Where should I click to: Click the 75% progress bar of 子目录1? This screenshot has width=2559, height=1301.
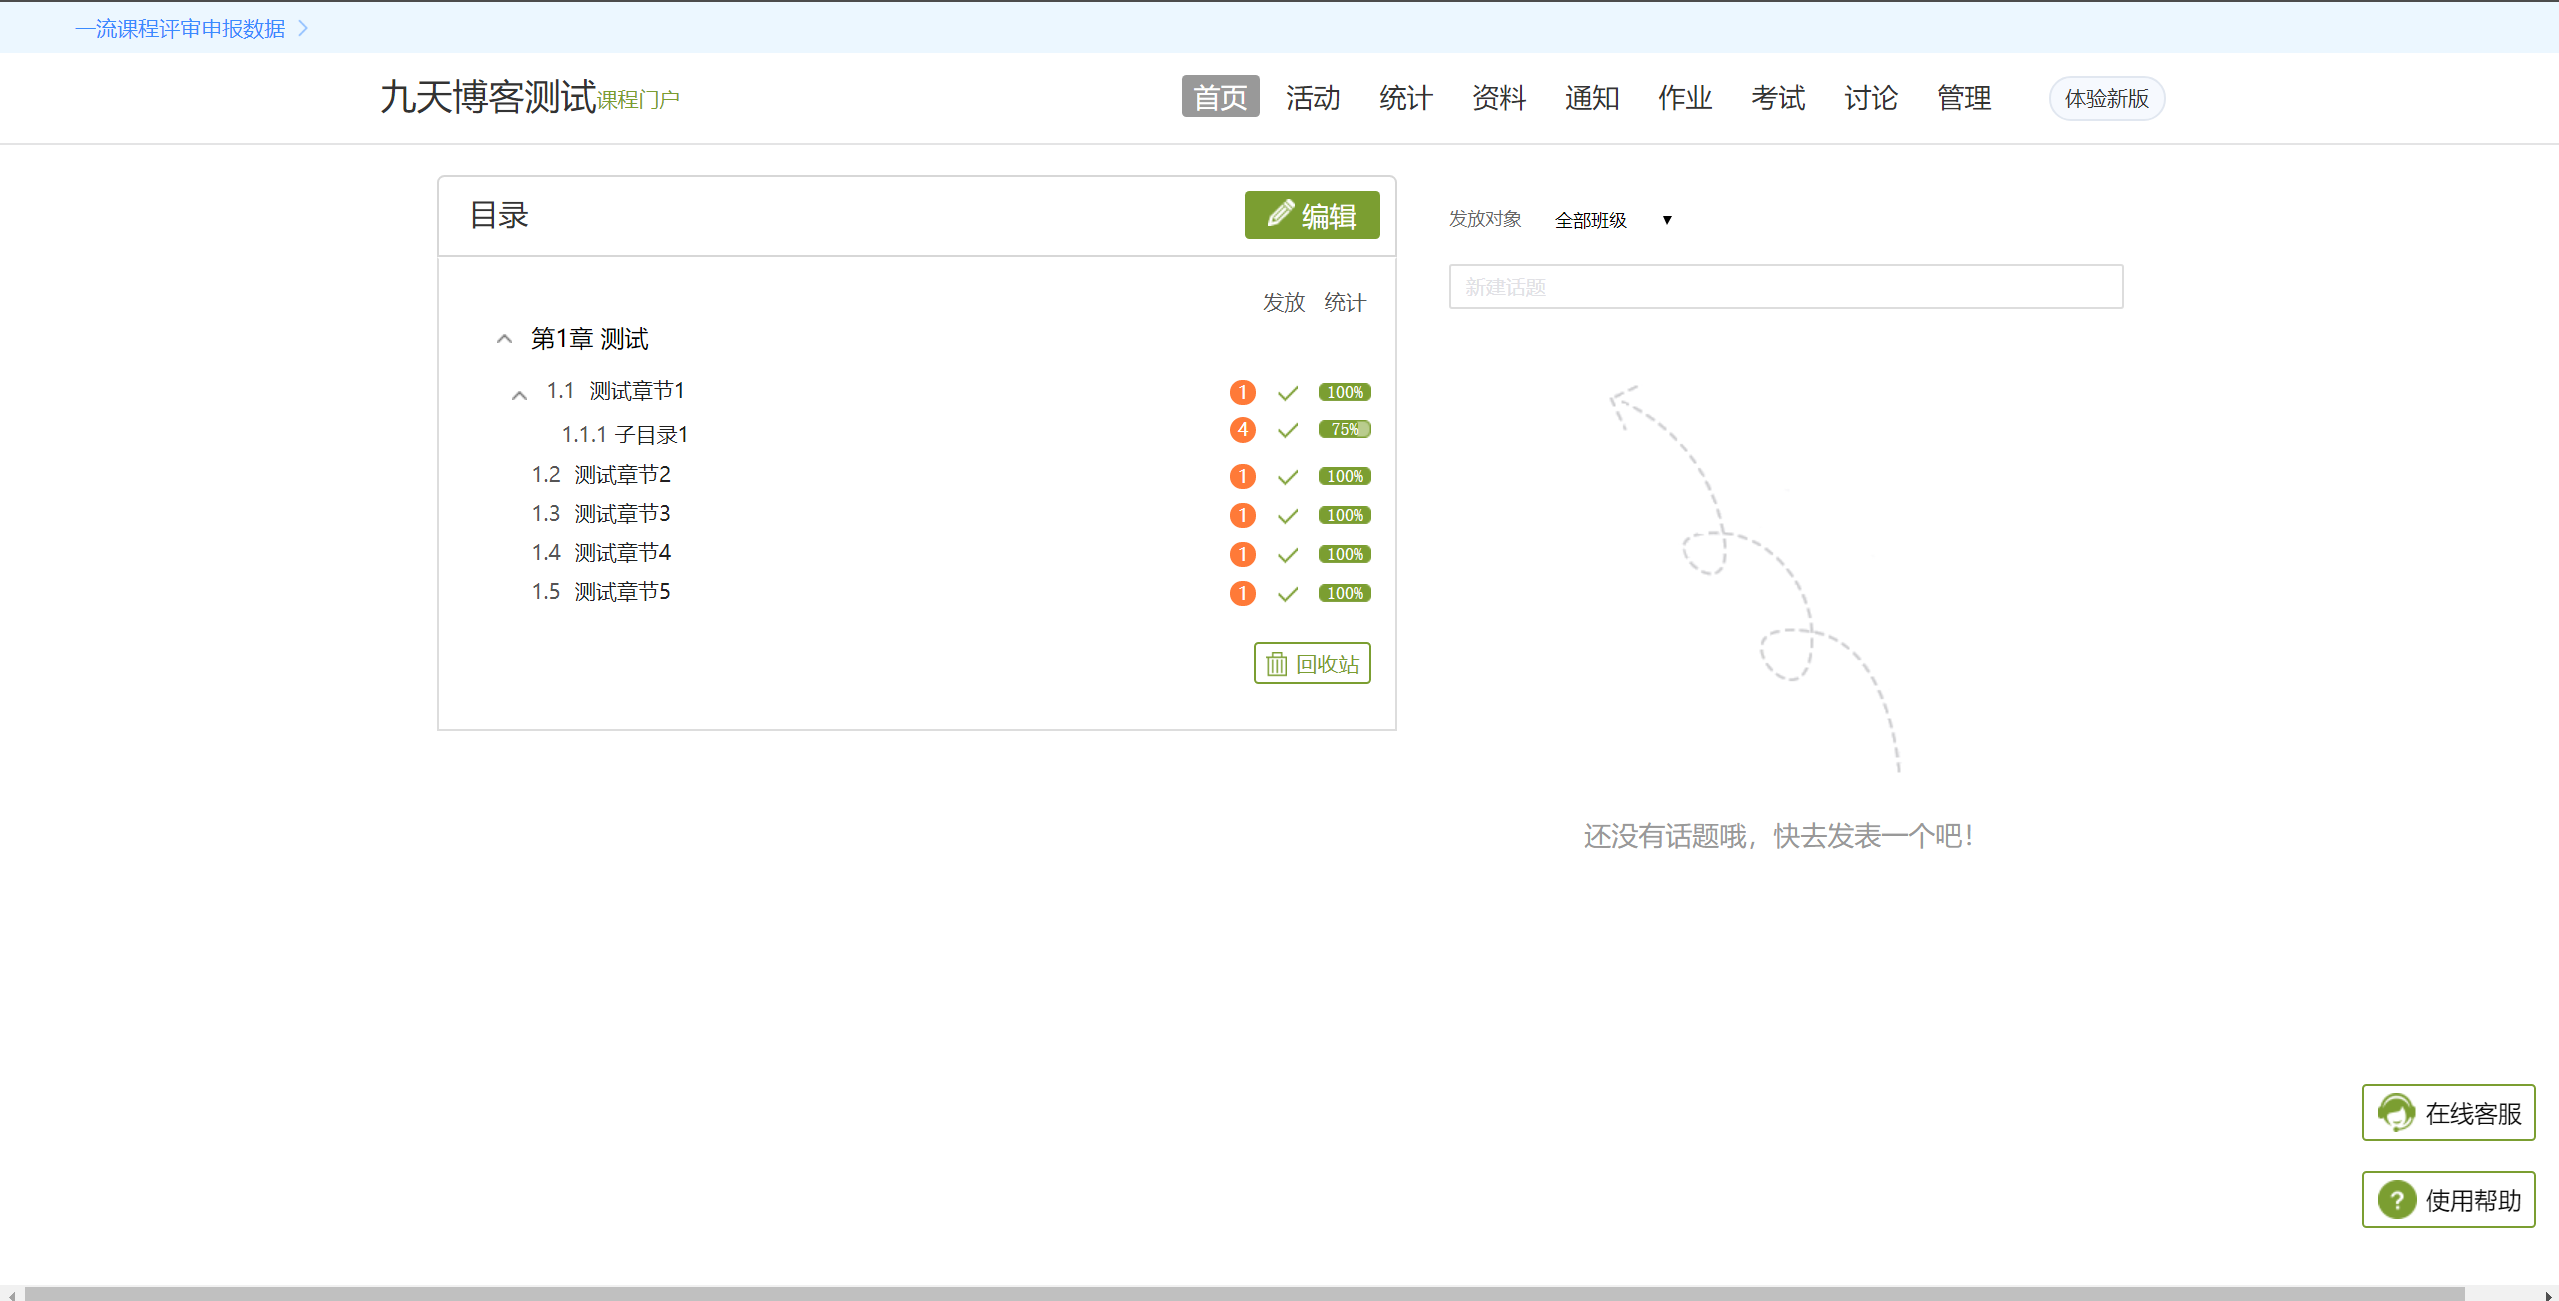click(1344, 429)
